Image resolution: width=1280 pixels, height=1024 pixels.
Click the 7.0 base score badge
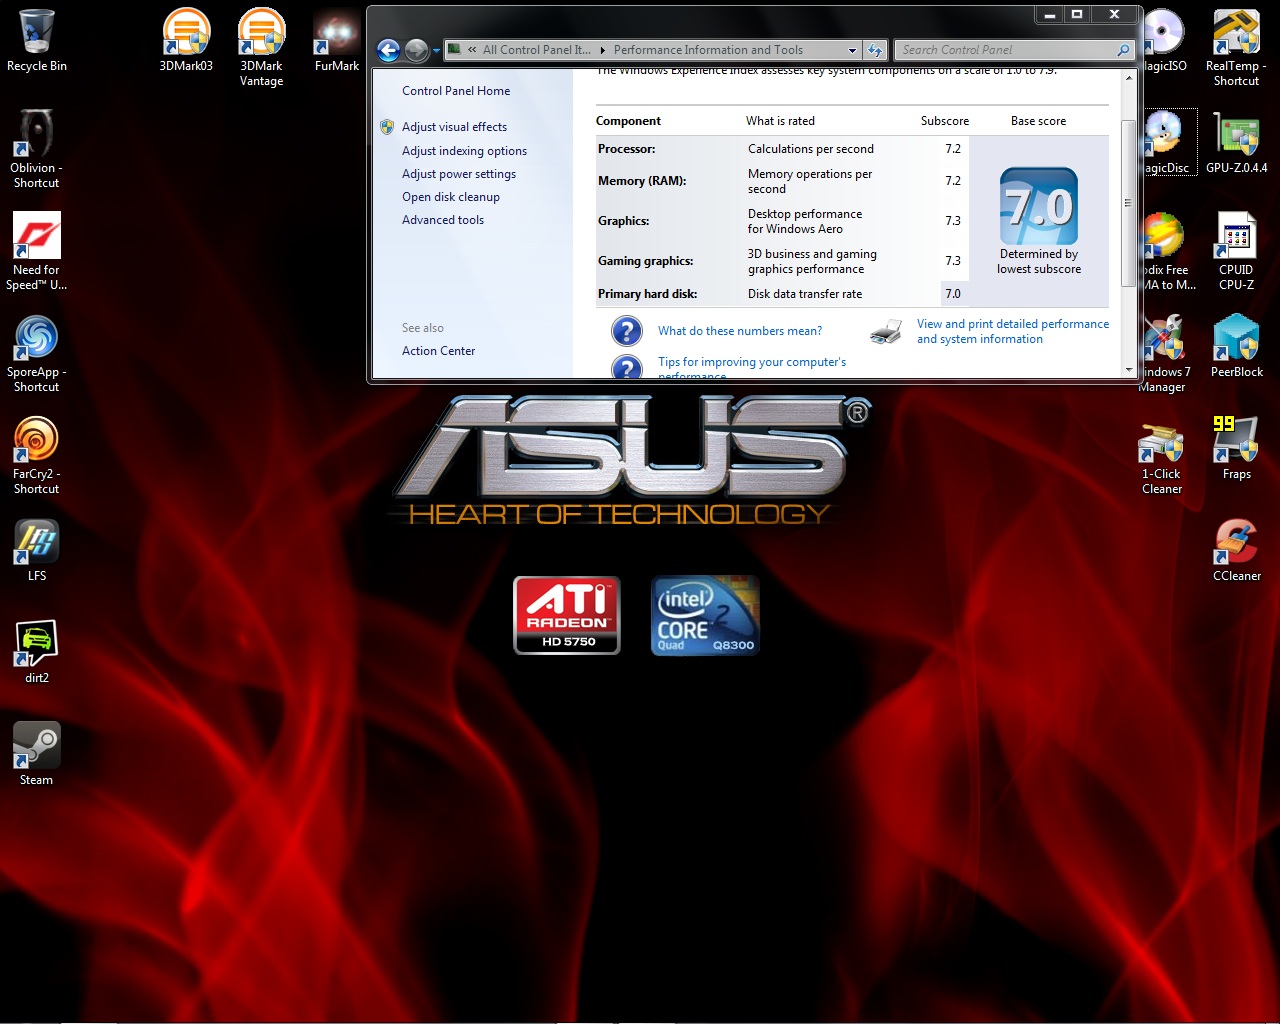point(1039,206)
